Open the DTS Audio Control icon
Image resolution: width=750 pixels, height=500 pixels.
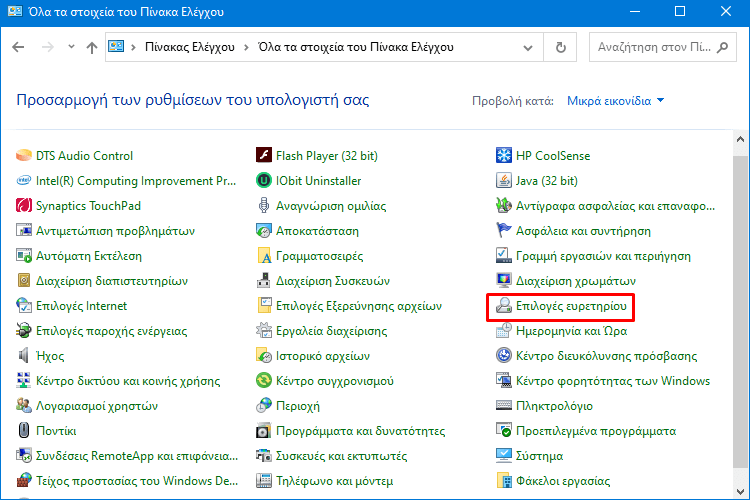23,156
